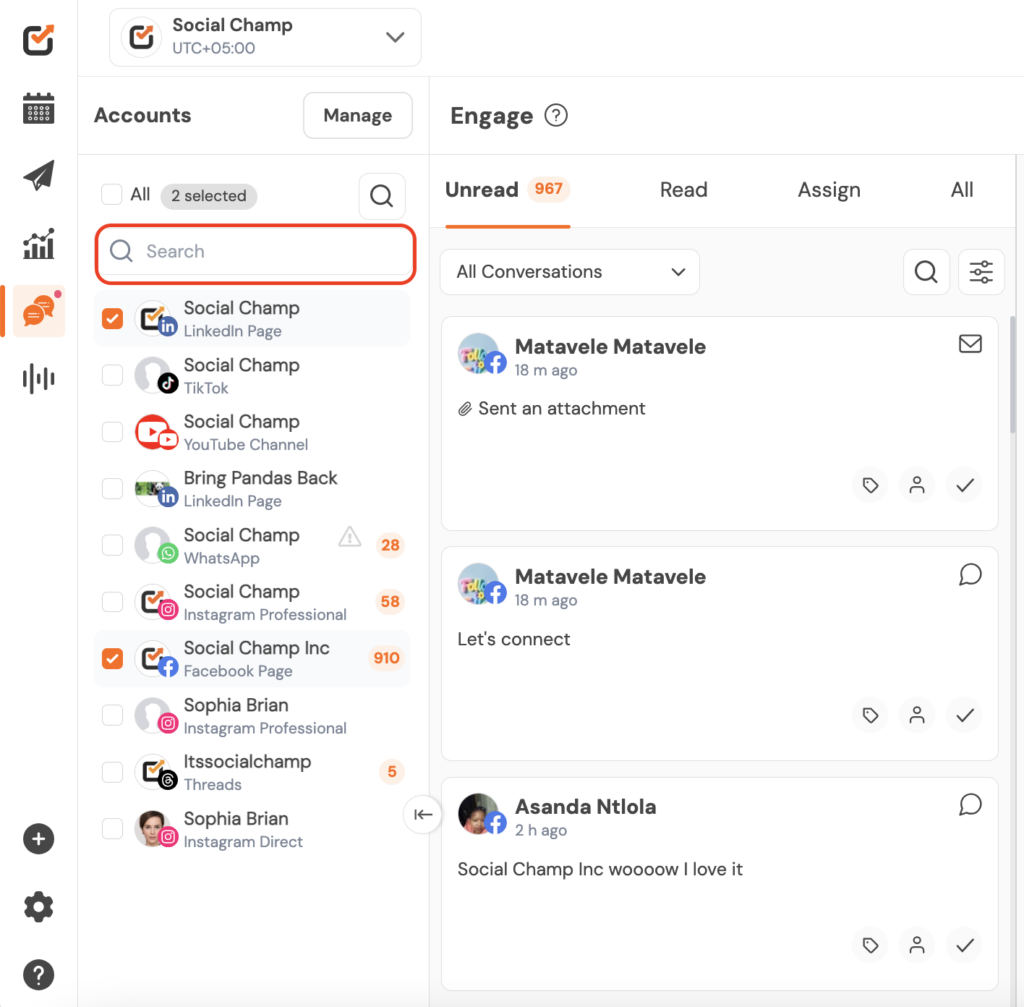Click the conversation filter sliders icon
Viewport: 1024px width, 1007px height.
coord(981,272)
